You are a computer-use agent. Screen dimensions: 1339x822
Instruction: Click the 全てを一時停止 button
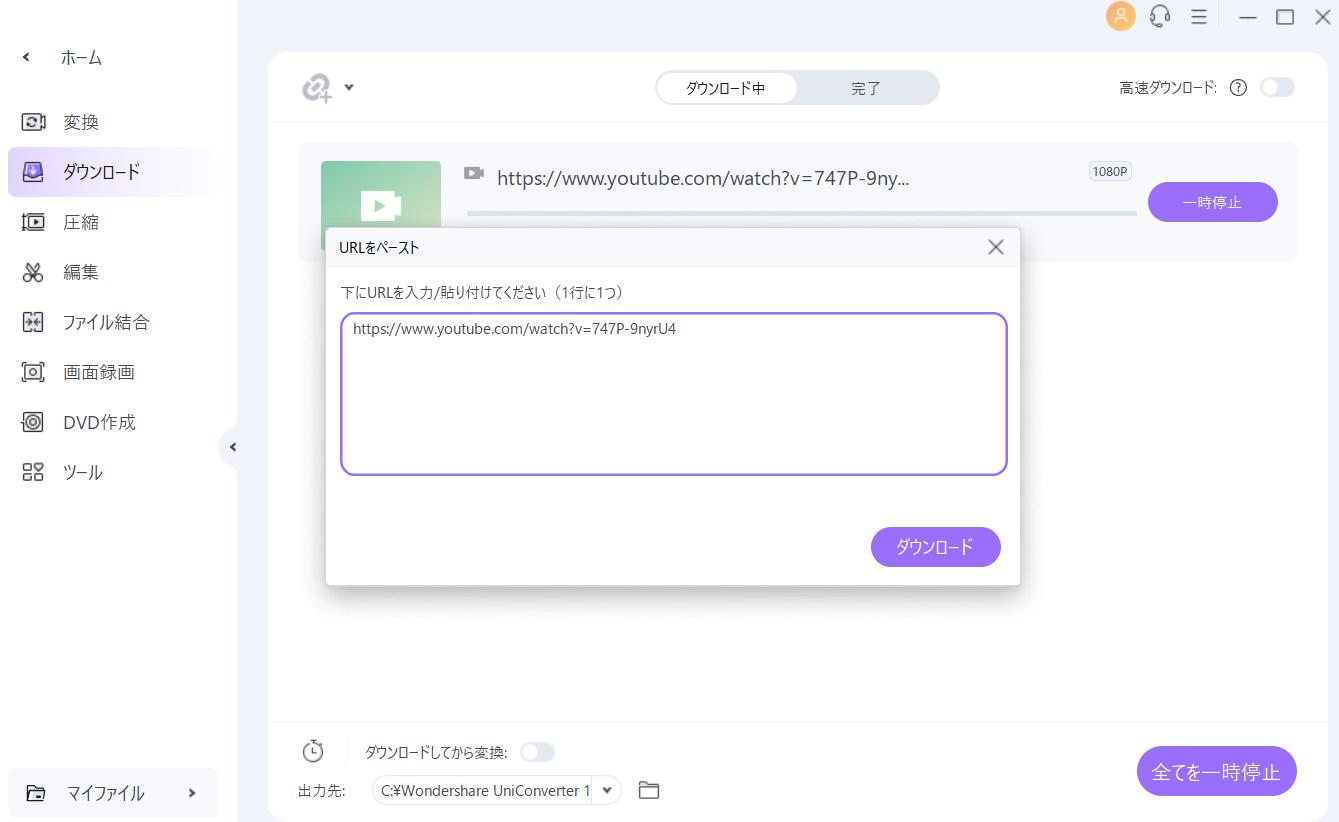tap(1216, 772)
